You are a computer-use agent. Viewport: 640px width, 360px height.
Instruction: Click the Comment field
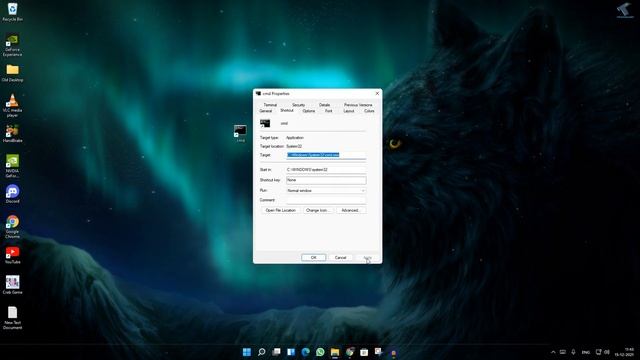326,200
